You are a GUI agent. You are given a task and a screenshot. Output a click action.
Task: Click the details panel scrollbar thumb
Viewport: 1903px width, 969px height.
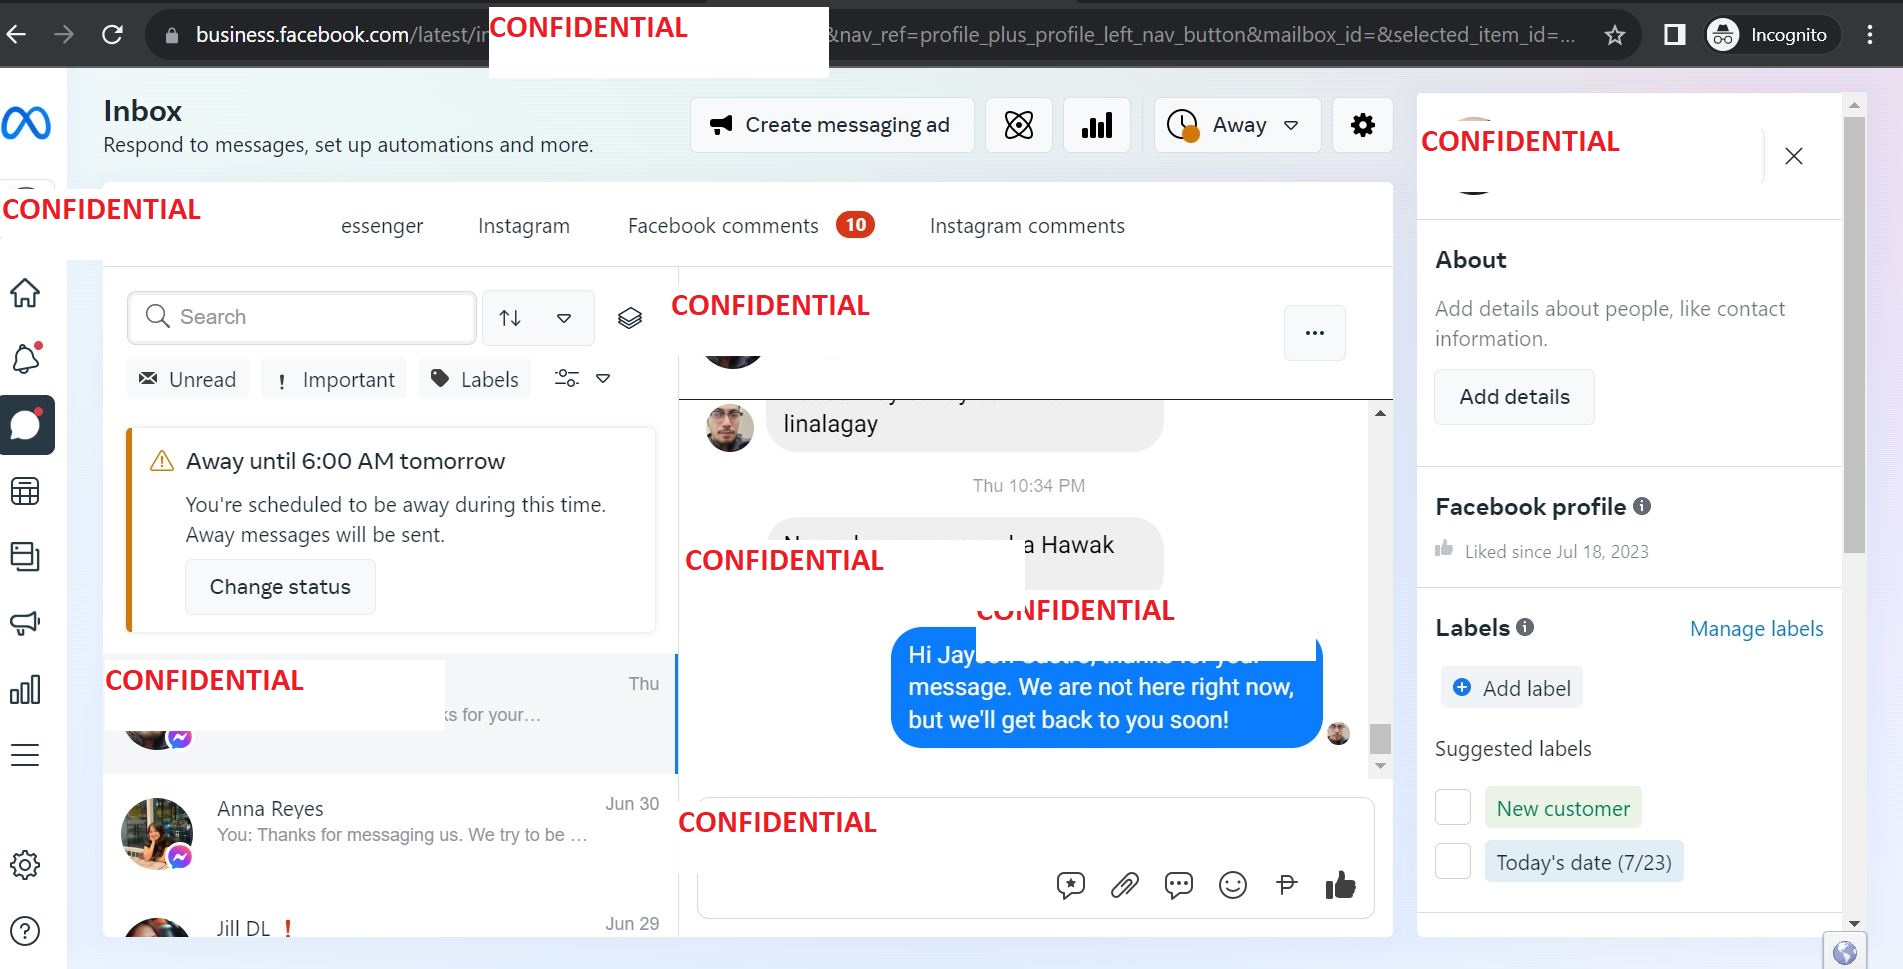coord(1854,335)
